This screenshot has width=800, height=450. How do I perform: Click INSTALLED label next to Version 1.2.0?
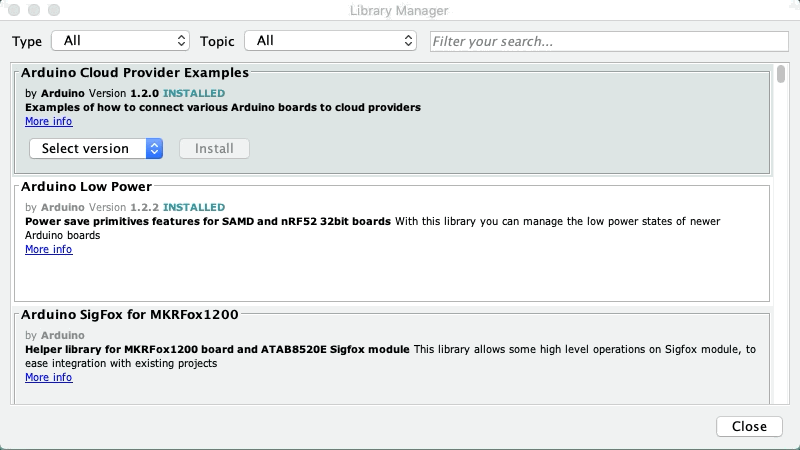click(194, 93)
